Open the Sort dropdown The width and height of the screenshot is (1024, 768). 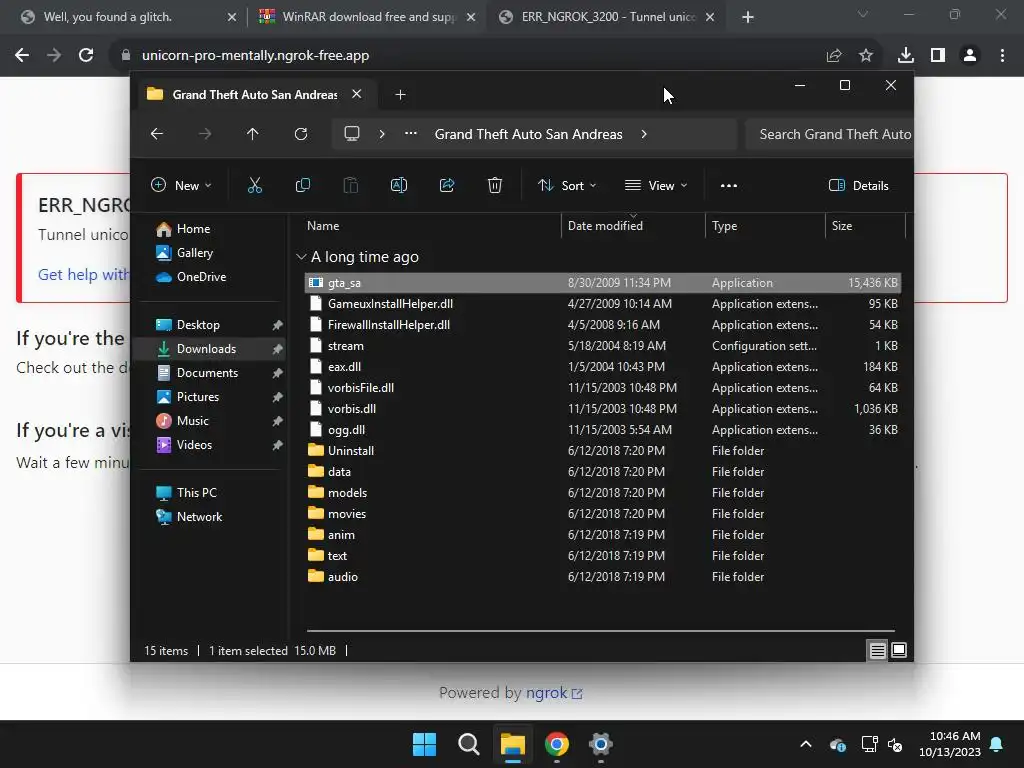[567, 185]
